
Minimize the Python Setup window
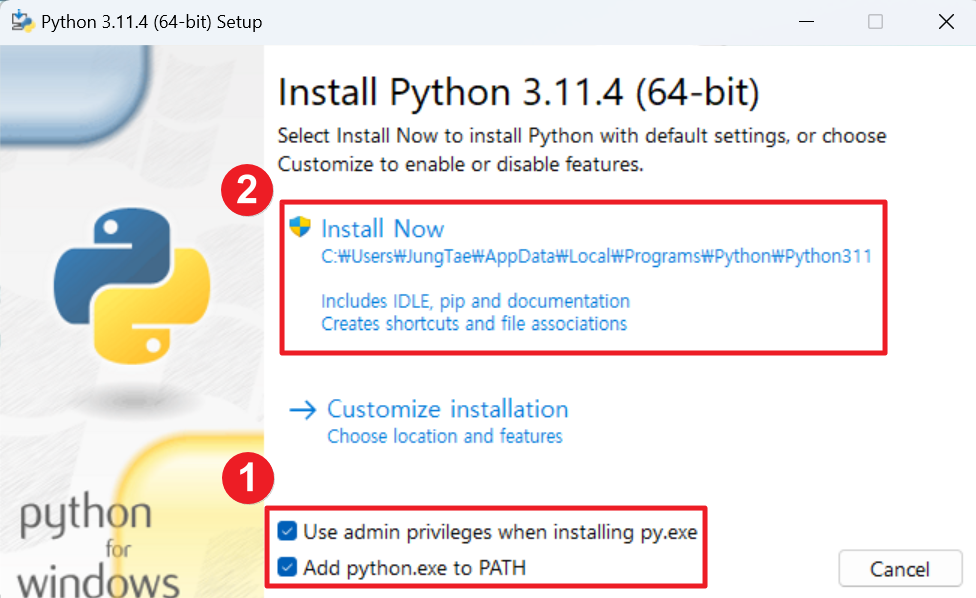tap(807, 22)
